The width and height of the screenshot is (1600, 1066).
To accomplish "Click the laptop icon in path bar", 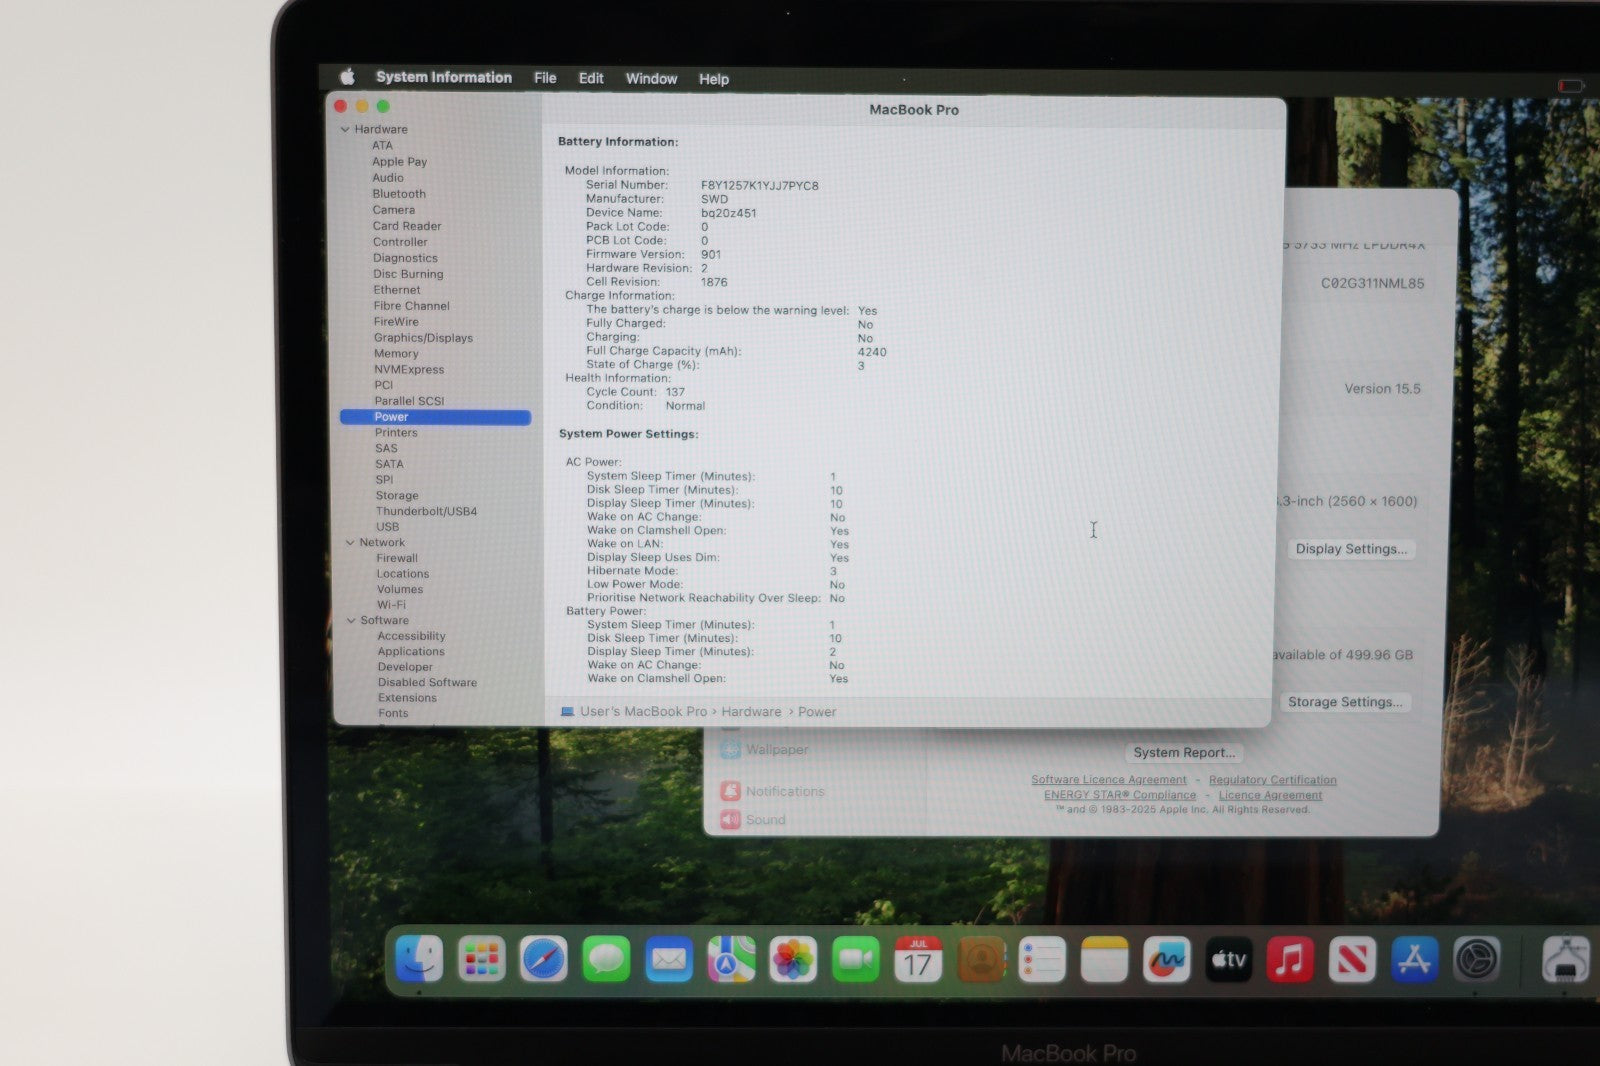I will pos(567,712).
